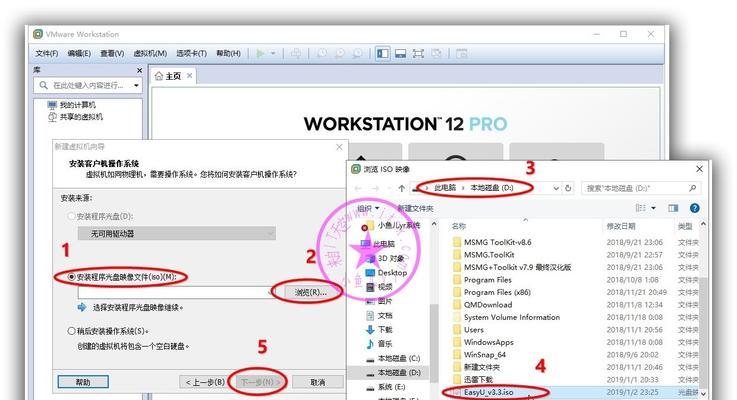Enter full screen mode icon in VMware toolbar

click(x=418, y=54)
